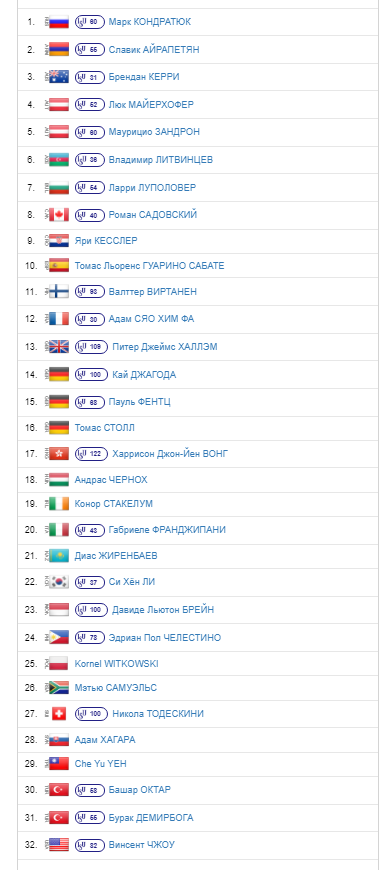This screenshot has height=870, width=389.
Task: Click the Australian flag beside Брендан КЕРРИ
Action: click(59, 77)
